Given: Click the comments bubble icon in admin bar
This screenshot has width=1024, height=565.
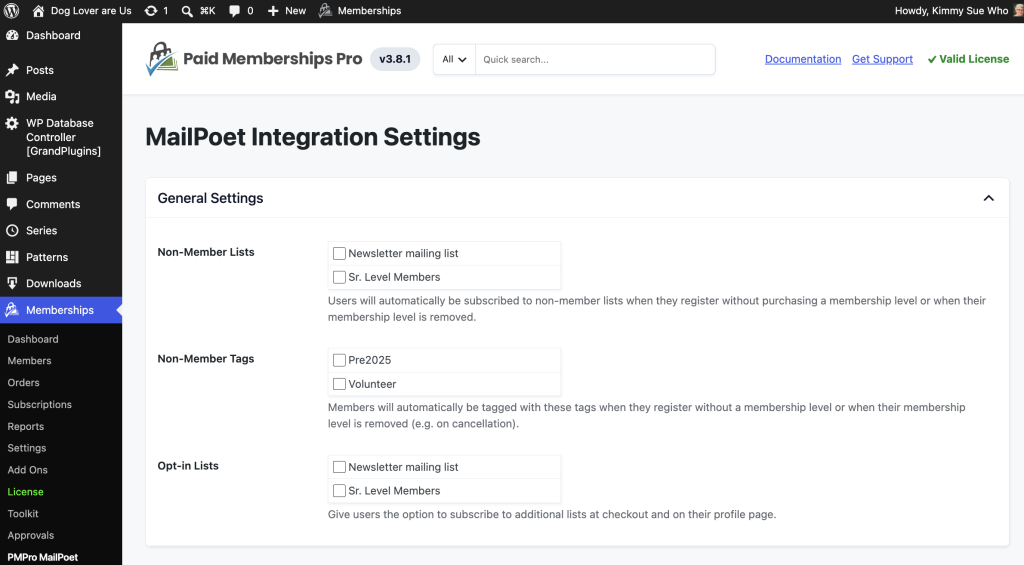Looking at the screenshot, I should click(234, 11).
